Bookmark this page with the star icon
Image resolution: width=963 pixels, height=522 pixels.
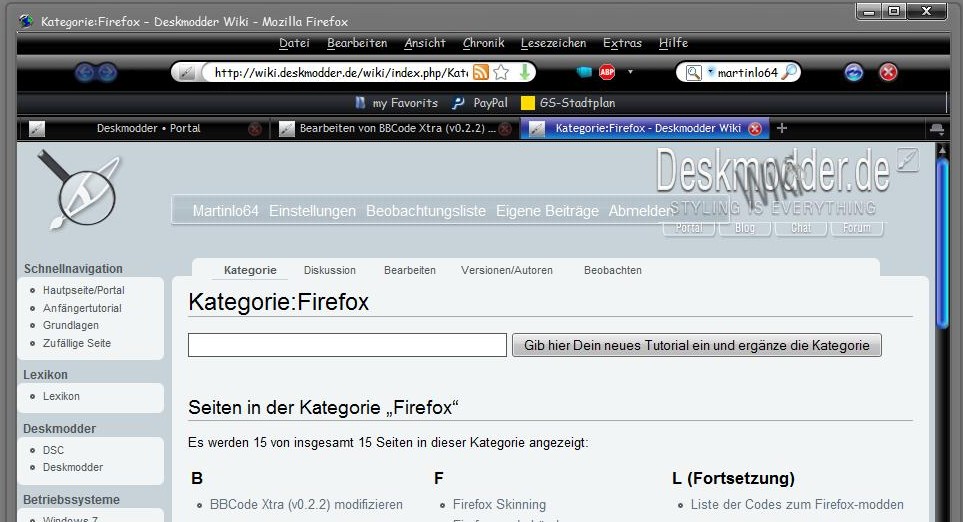pyautogui.click(x=501, y=72)
